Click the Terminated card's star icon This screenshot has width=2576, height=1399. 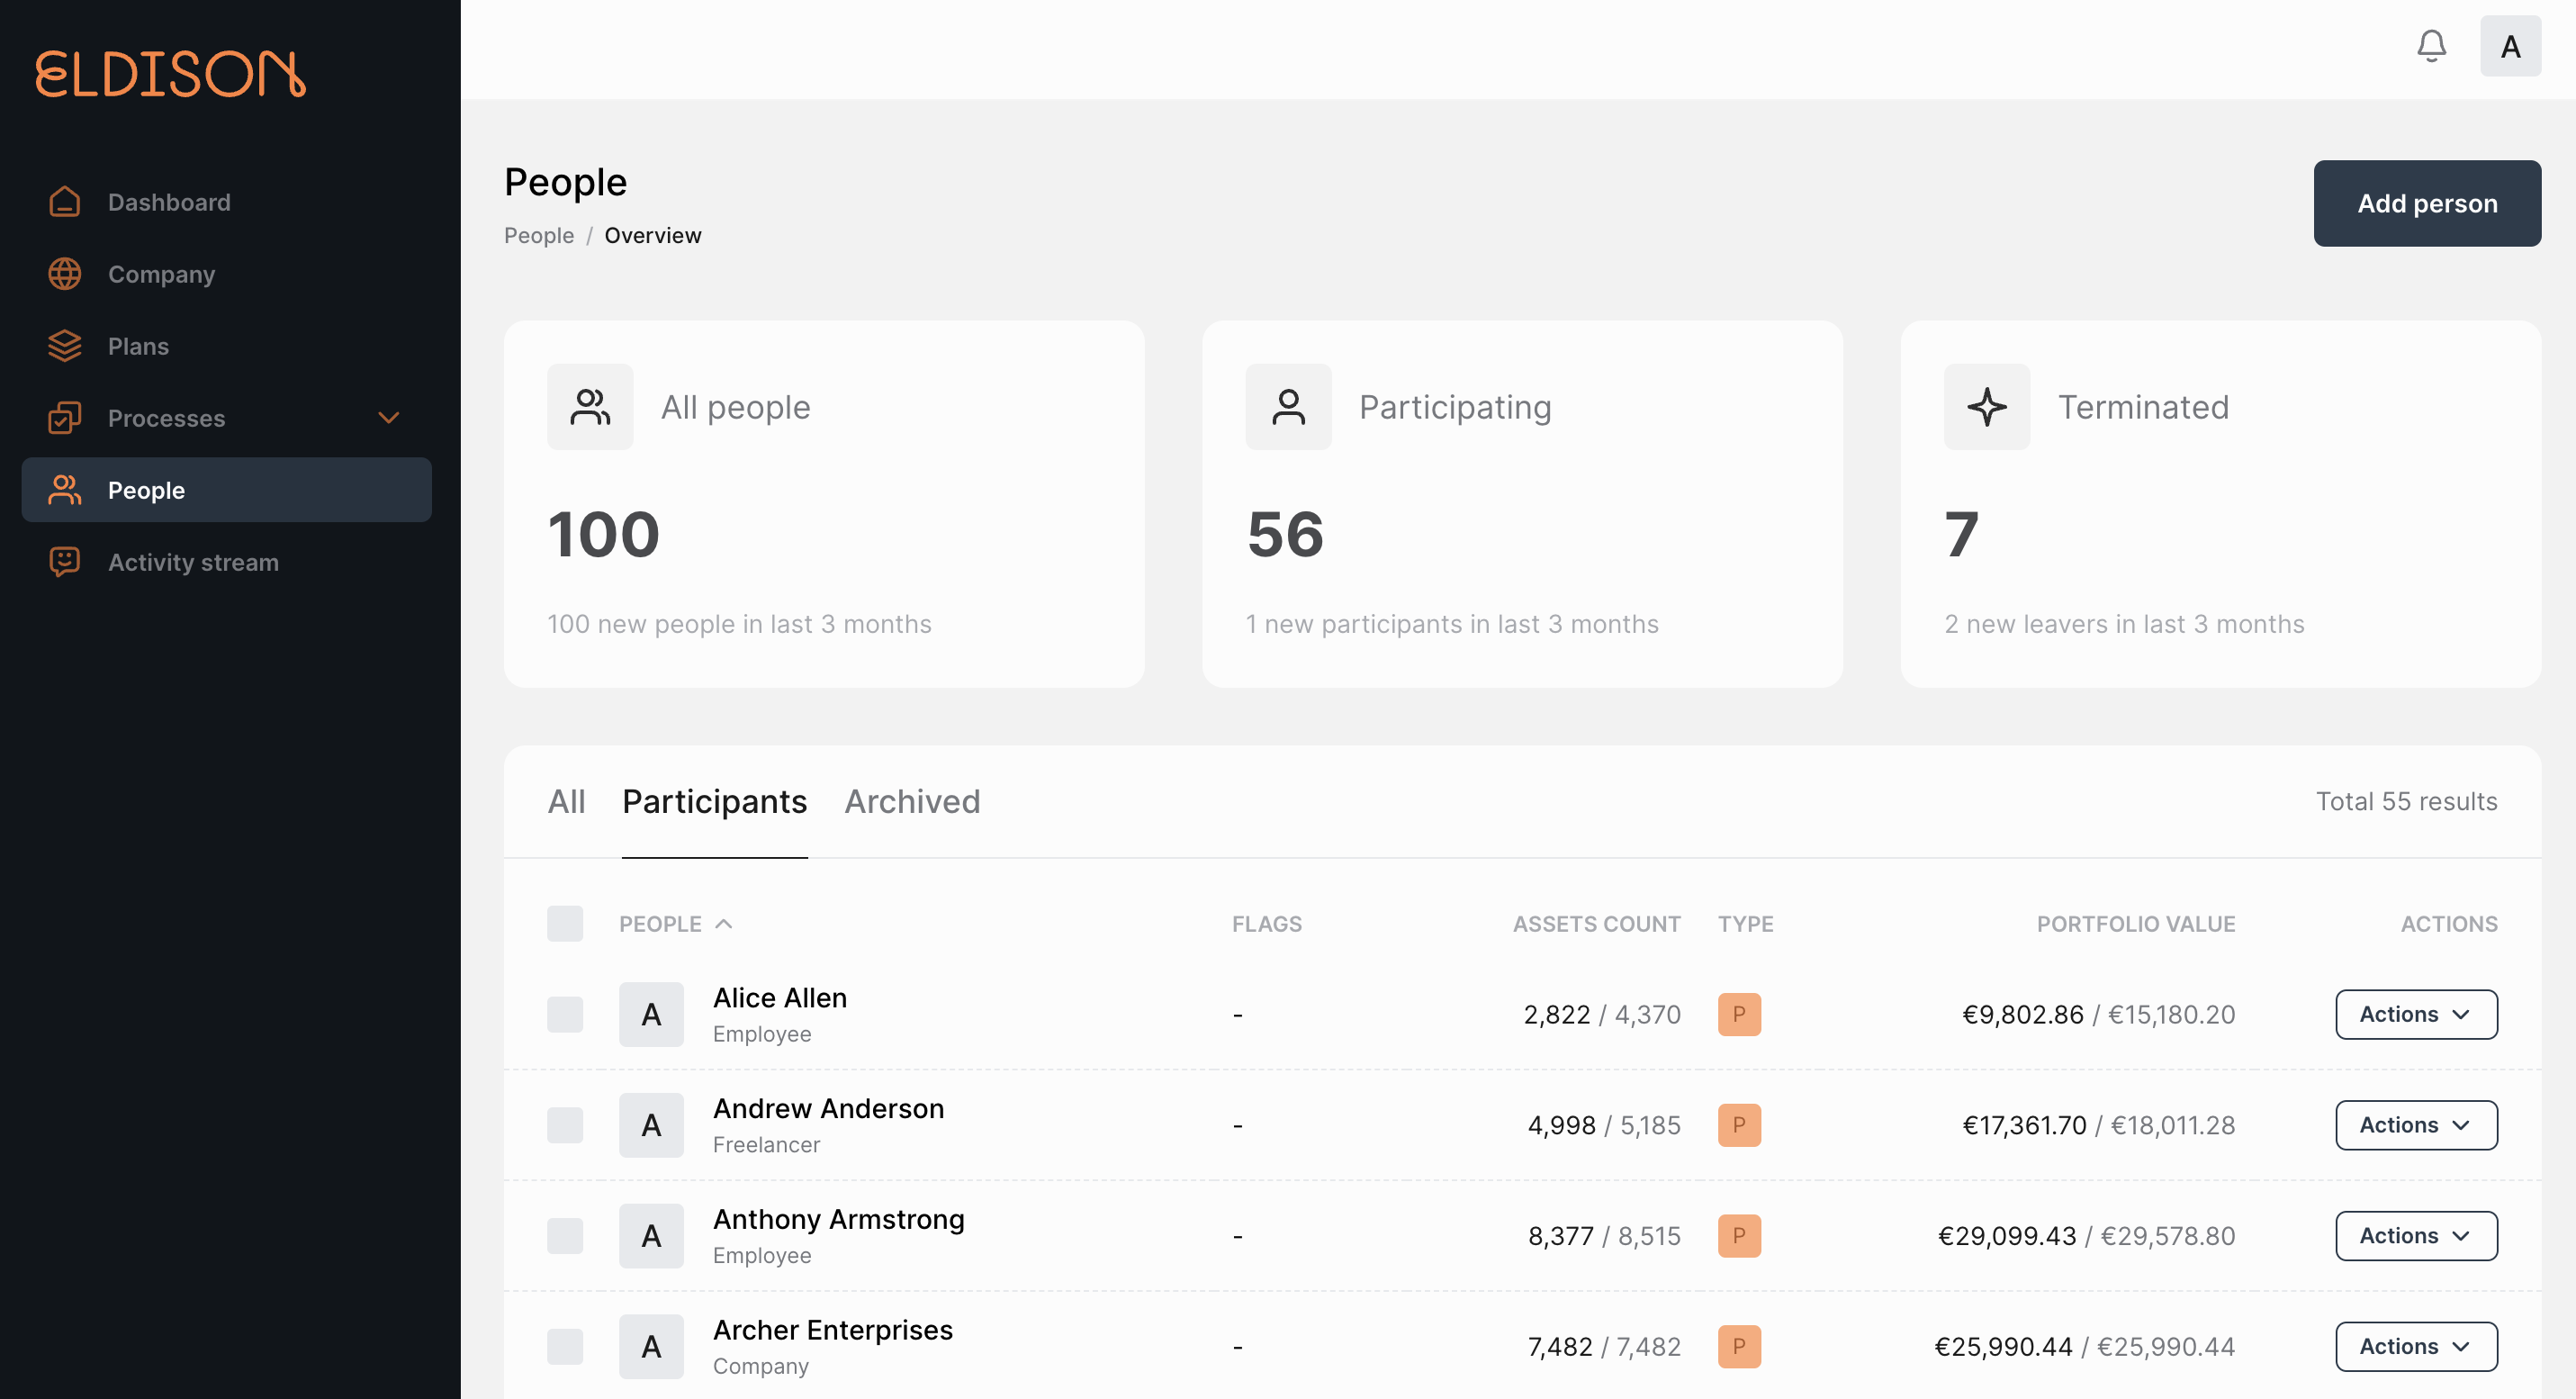coord(1987,407)
